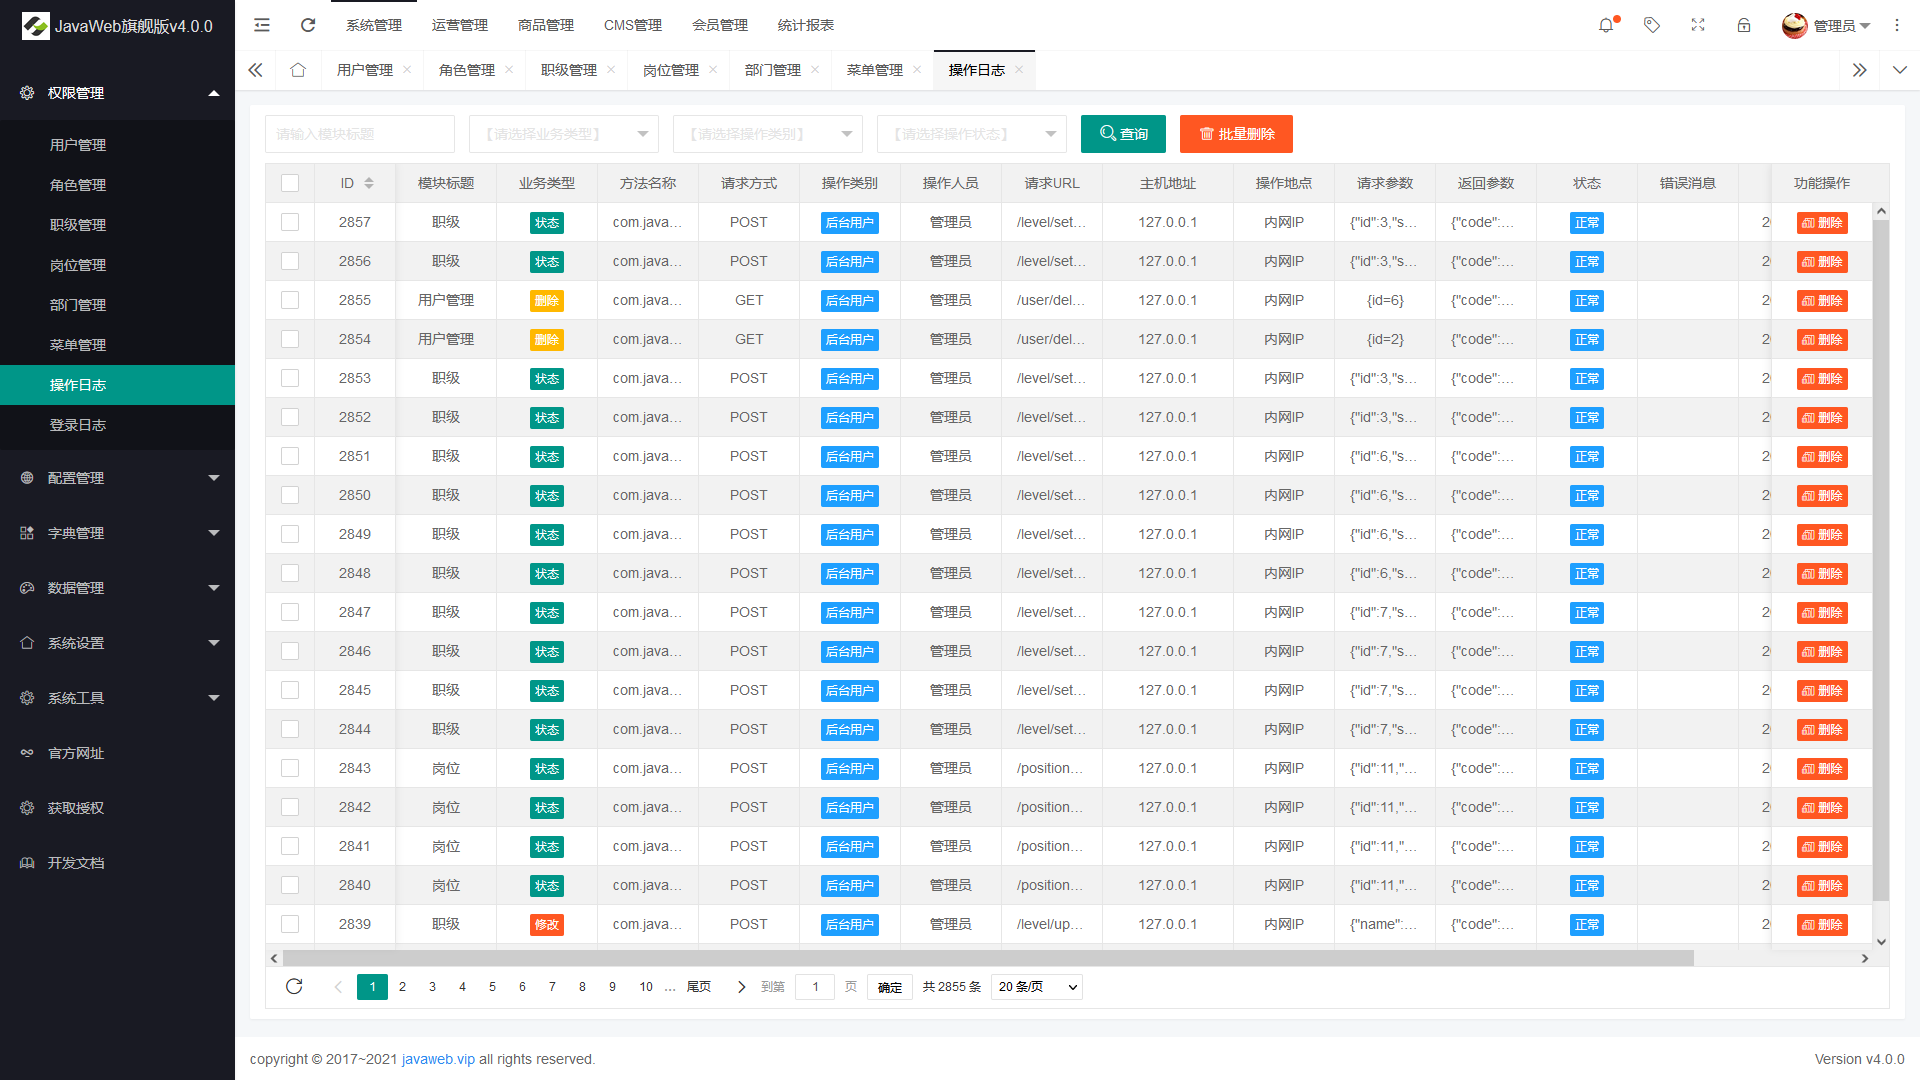The width and height of the screenshot is (1920, 1080).
Task: Switch to the 部门管理 tab
Action: 773,70
